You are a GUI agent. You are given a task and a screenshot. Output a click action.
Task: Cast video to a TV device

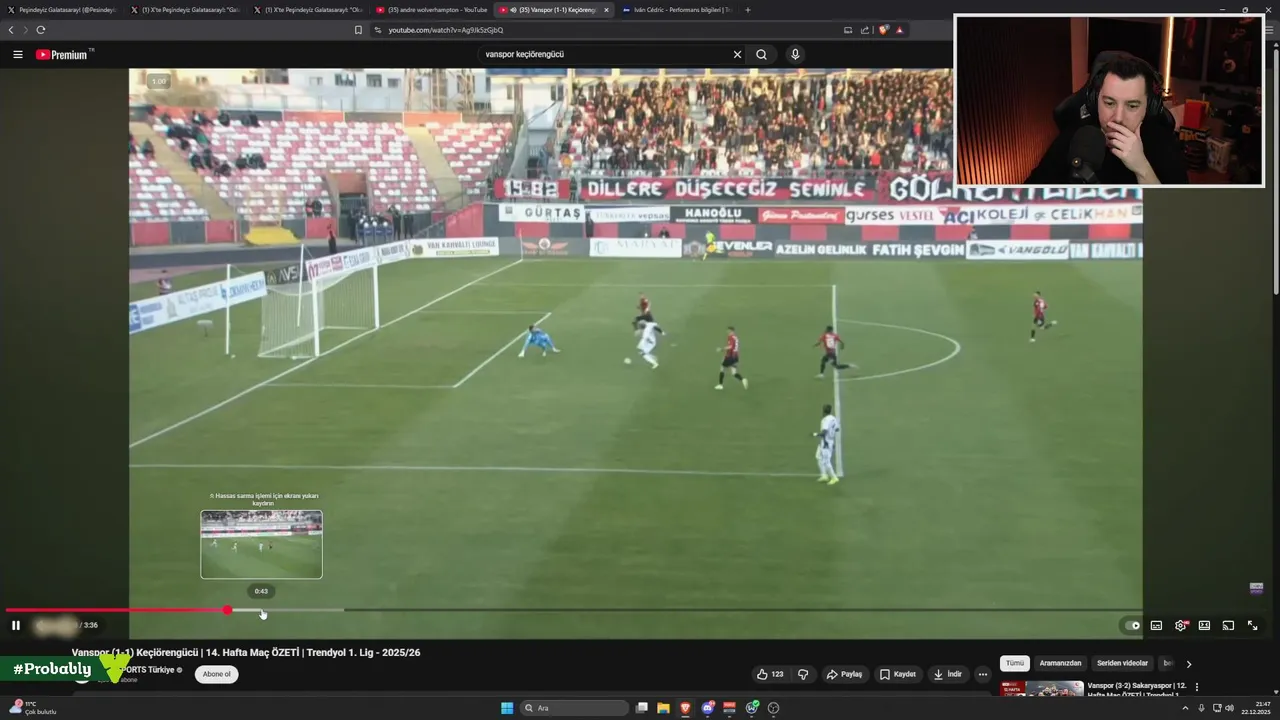point(1228,625)
